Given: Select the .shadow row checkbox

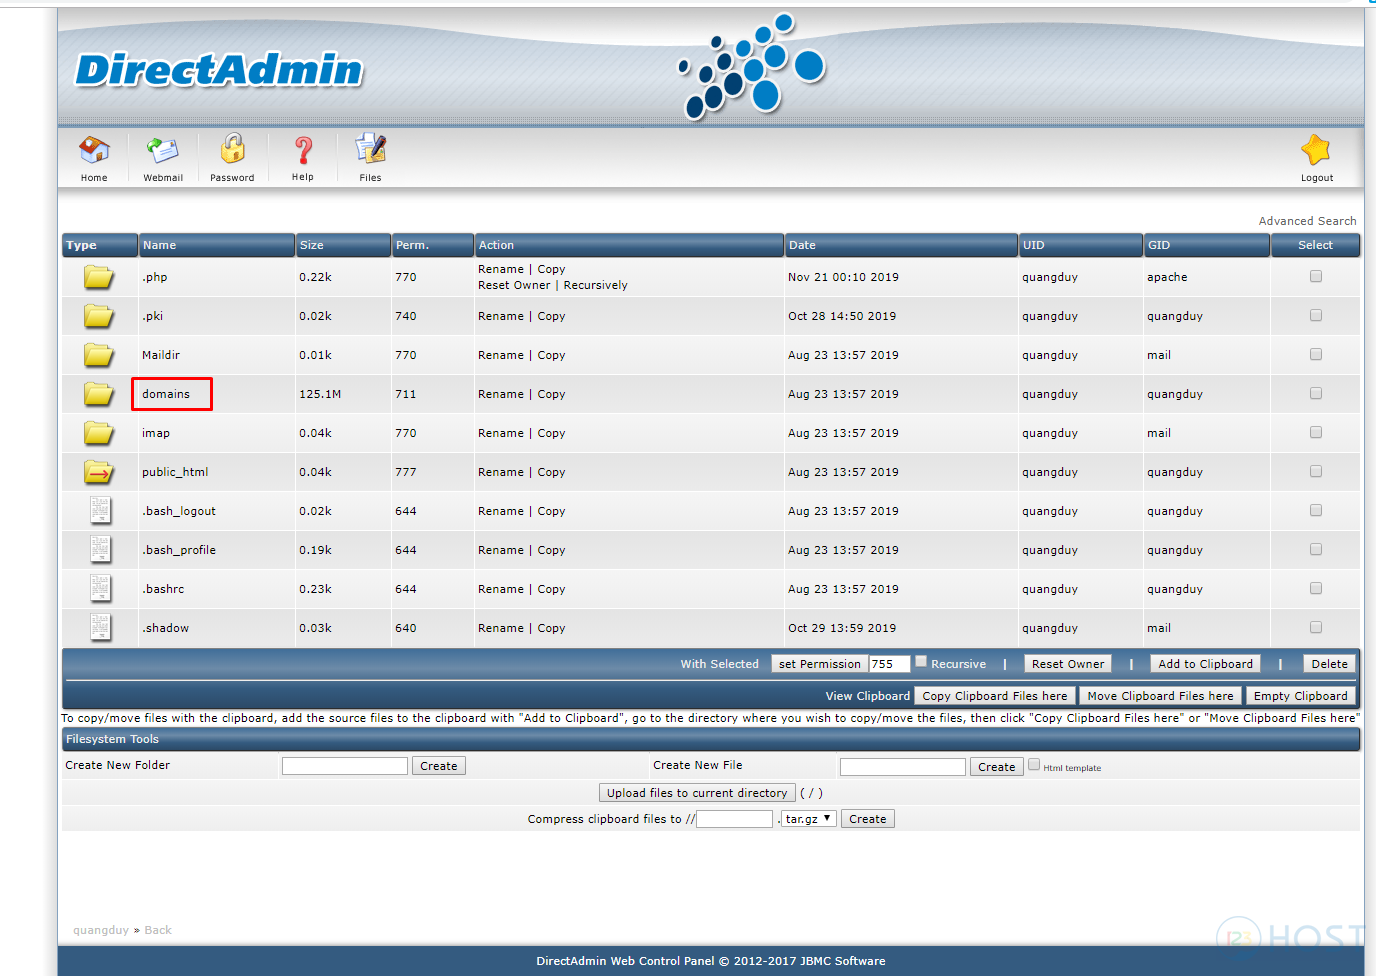Looking at the screenshot, I should 1316,627.
